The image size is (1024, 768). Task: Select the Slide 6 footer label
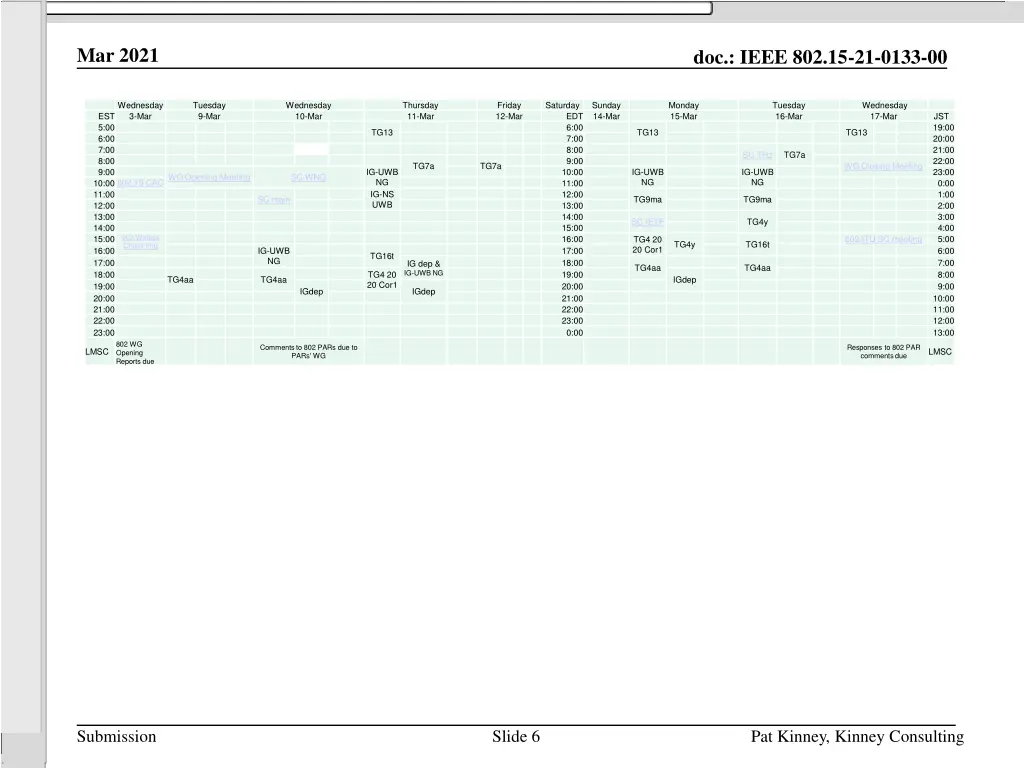[516, 737]
